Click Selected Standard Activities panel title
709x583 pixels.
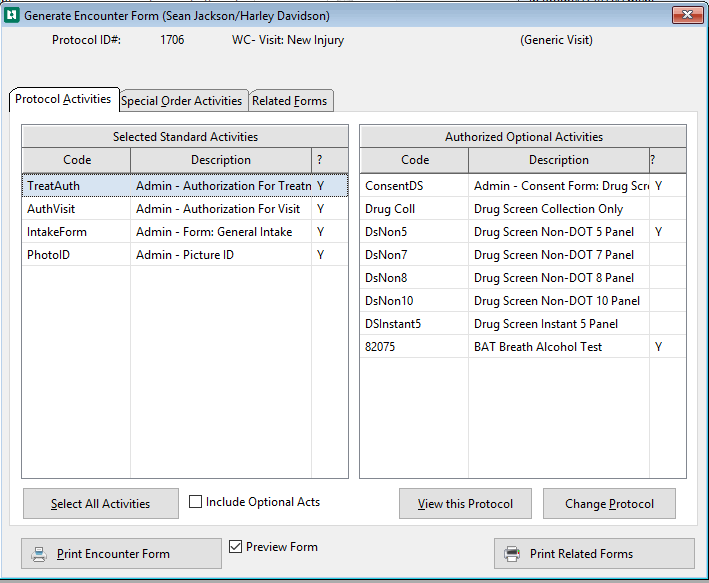pyautogui.click(x=185, y=137)
